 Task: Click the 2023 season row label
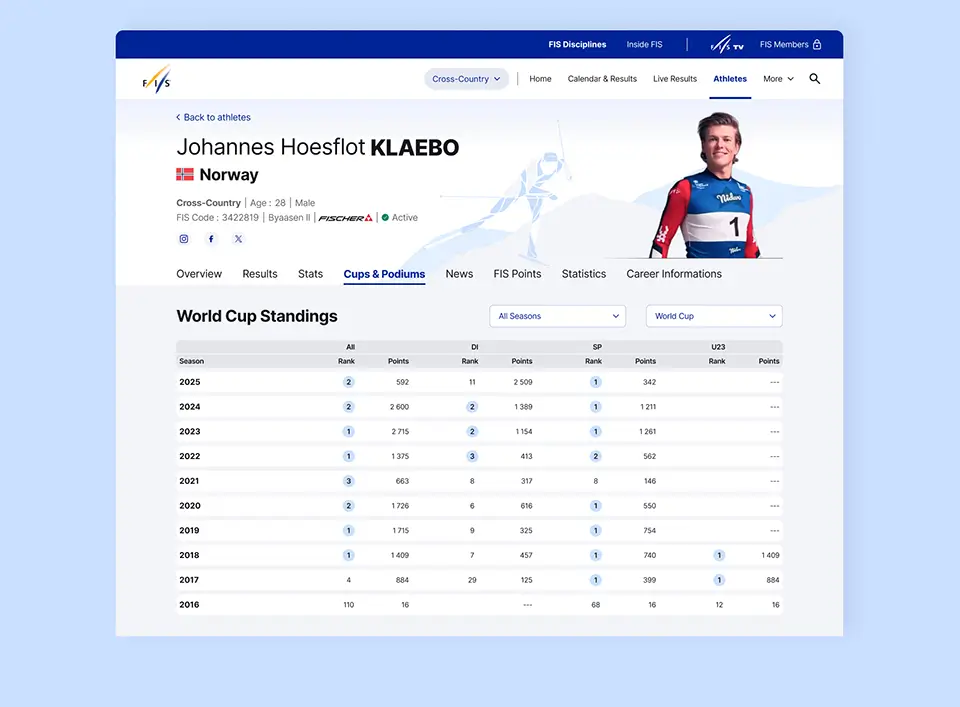190,432
